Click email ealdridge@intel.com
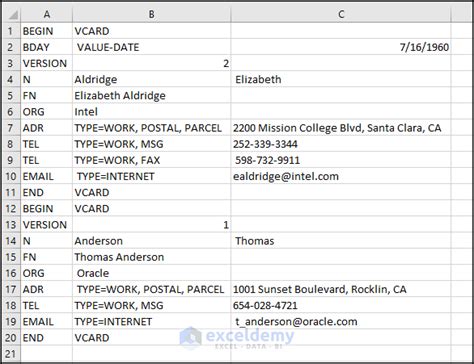Viewport: 474px width, 364px height. [341, 176]
